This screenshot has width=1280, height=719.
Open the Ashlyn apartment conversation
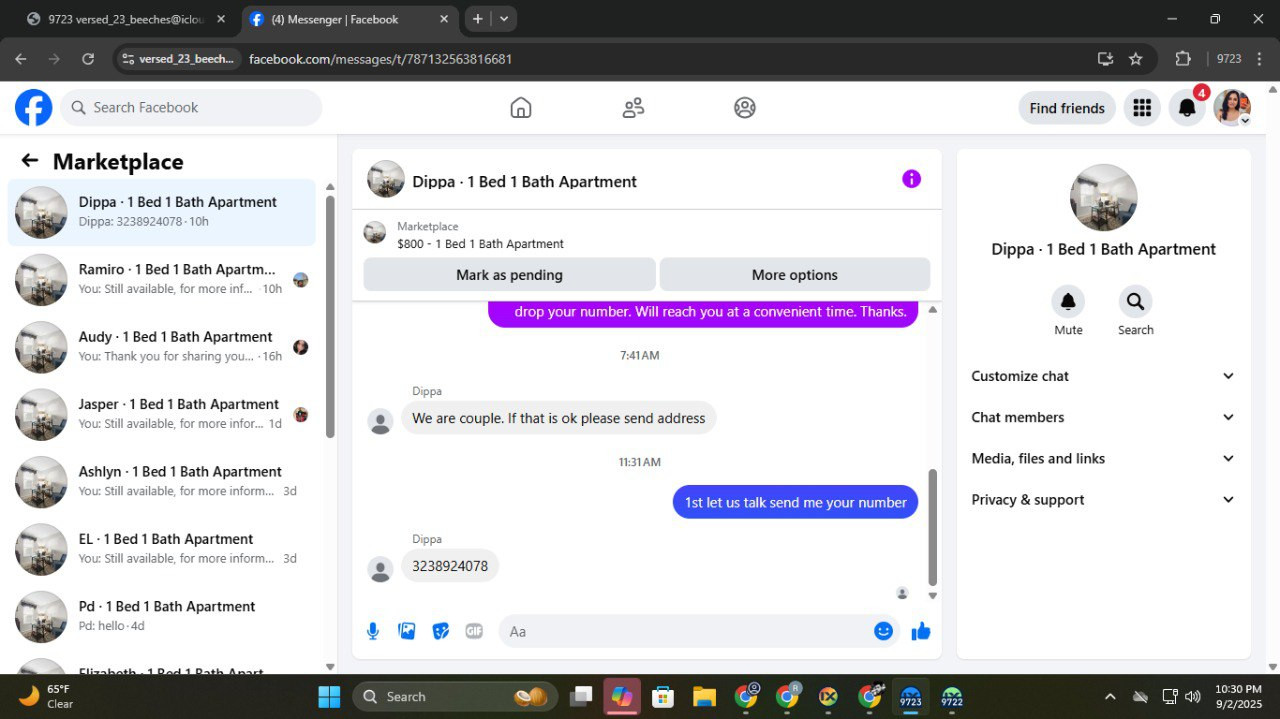click(x=162, y=481)
